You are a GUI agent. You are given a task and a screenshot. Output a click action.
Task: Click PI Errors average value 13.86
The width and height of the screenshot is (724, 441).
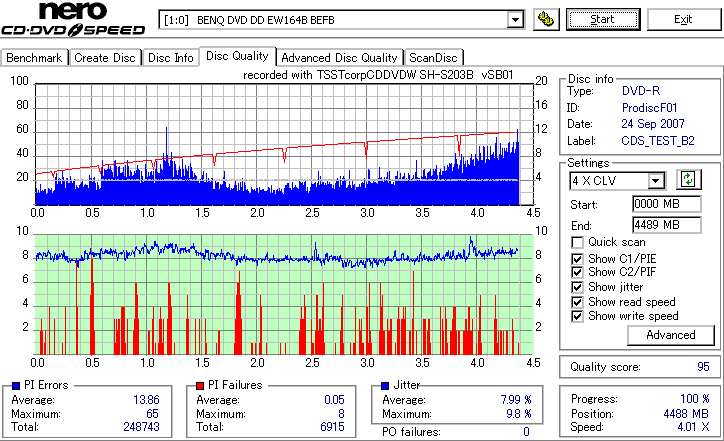point(146,399)
